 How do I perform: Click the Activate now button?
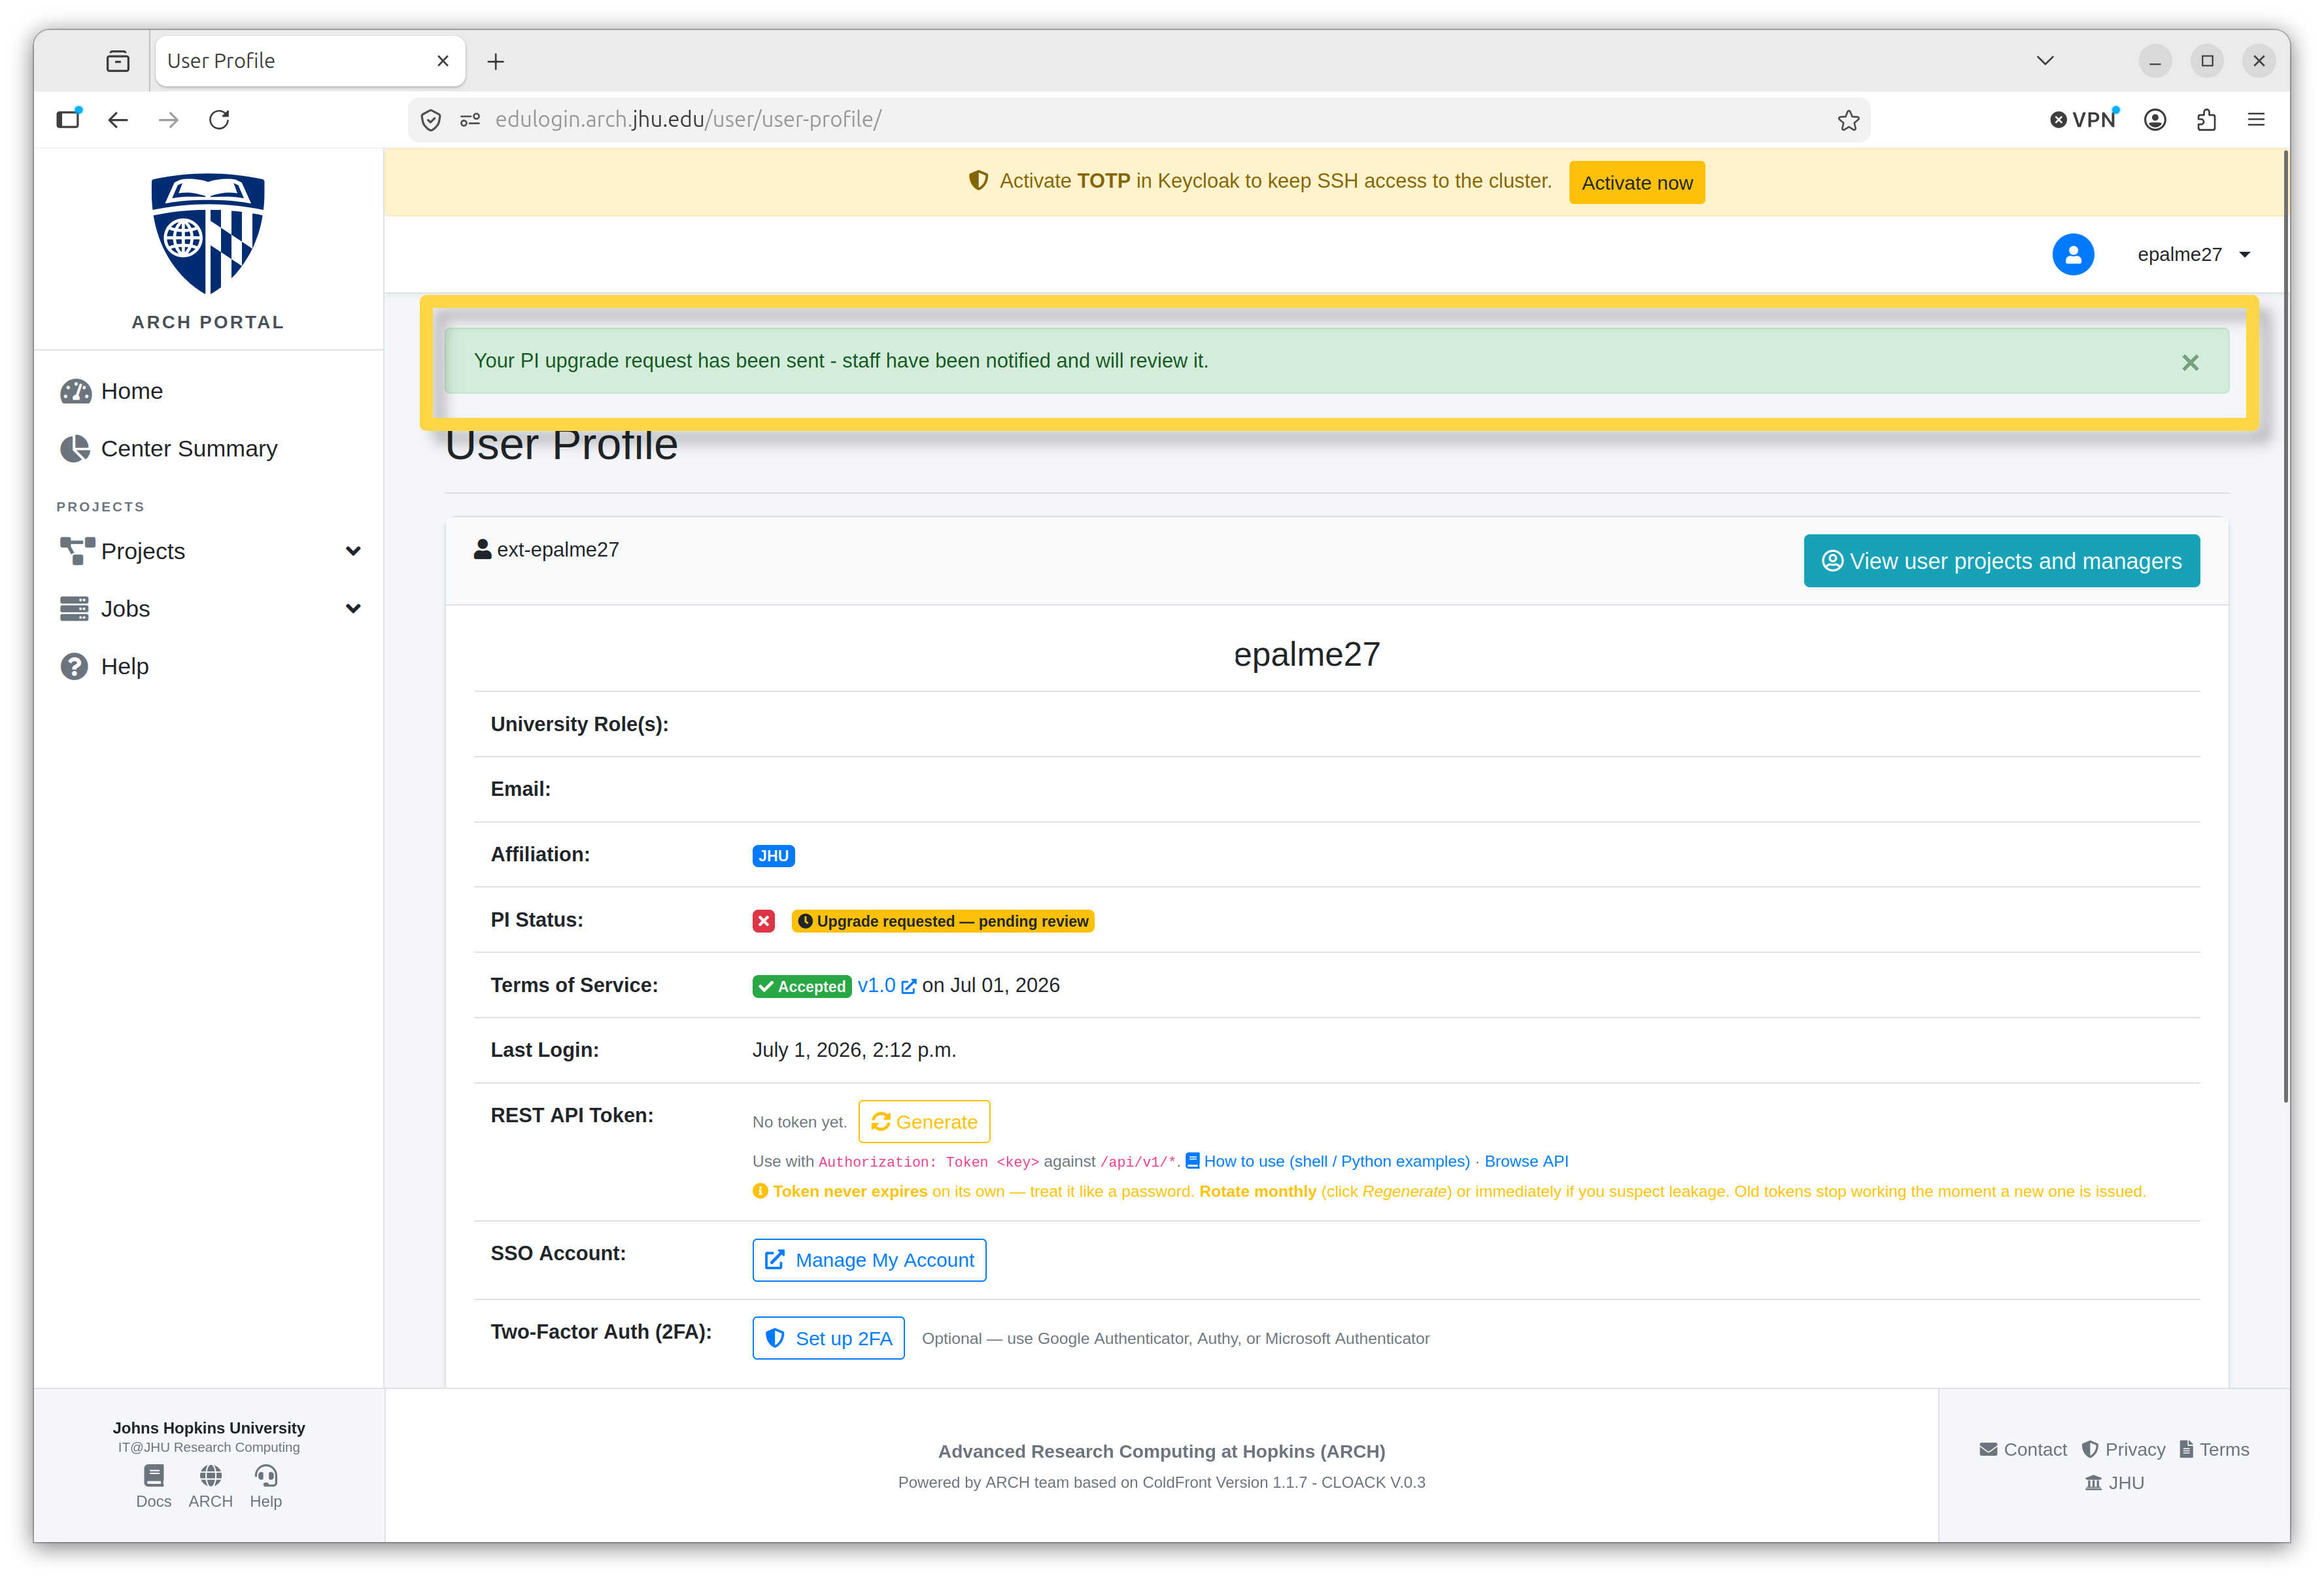click(x=1636, y=183)
